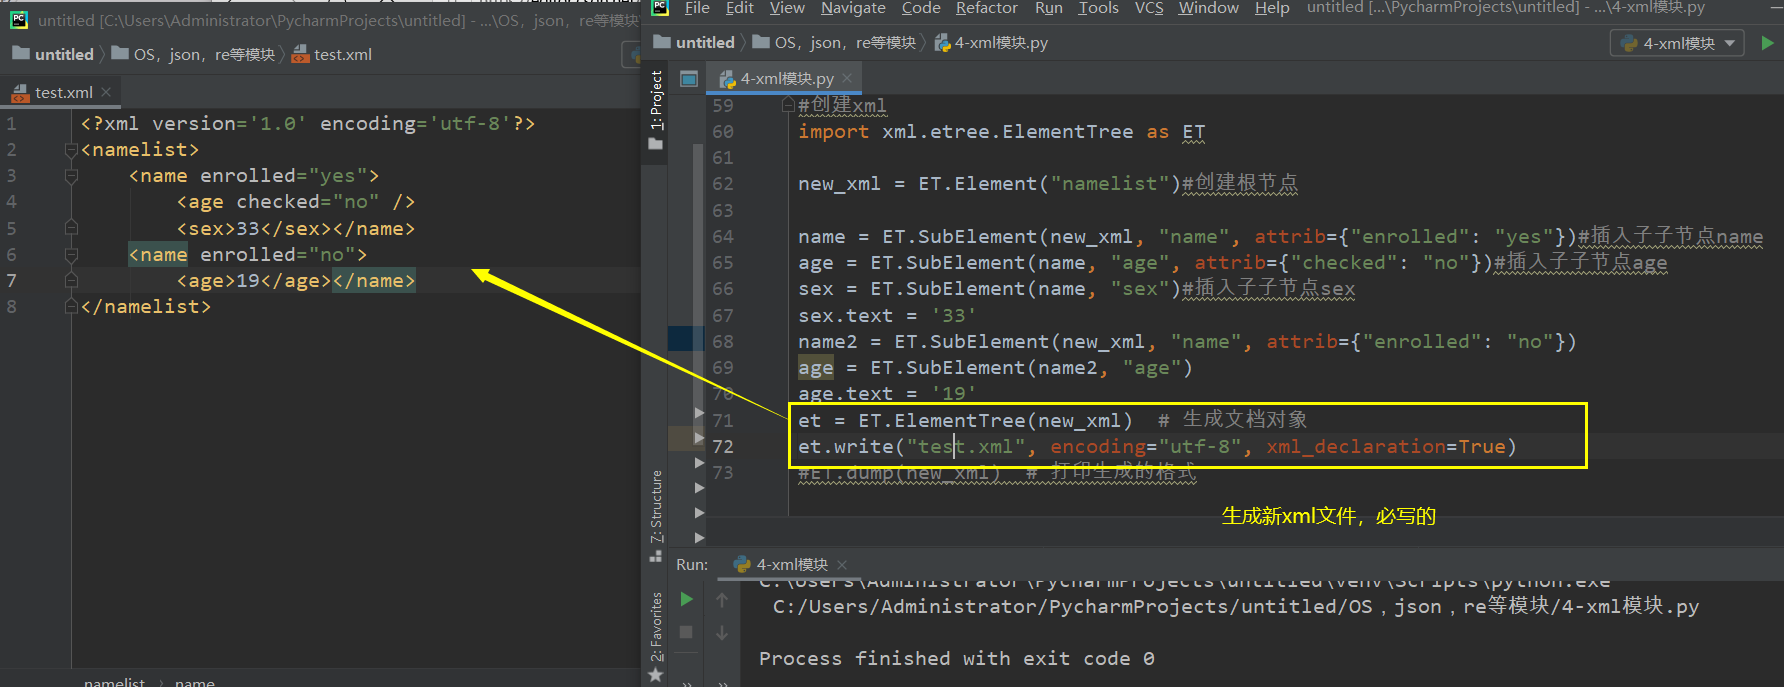Viewport: 1784px width, 687px height.
Task: Click the project view window icon beside editor tab
Action: [689, 78]
